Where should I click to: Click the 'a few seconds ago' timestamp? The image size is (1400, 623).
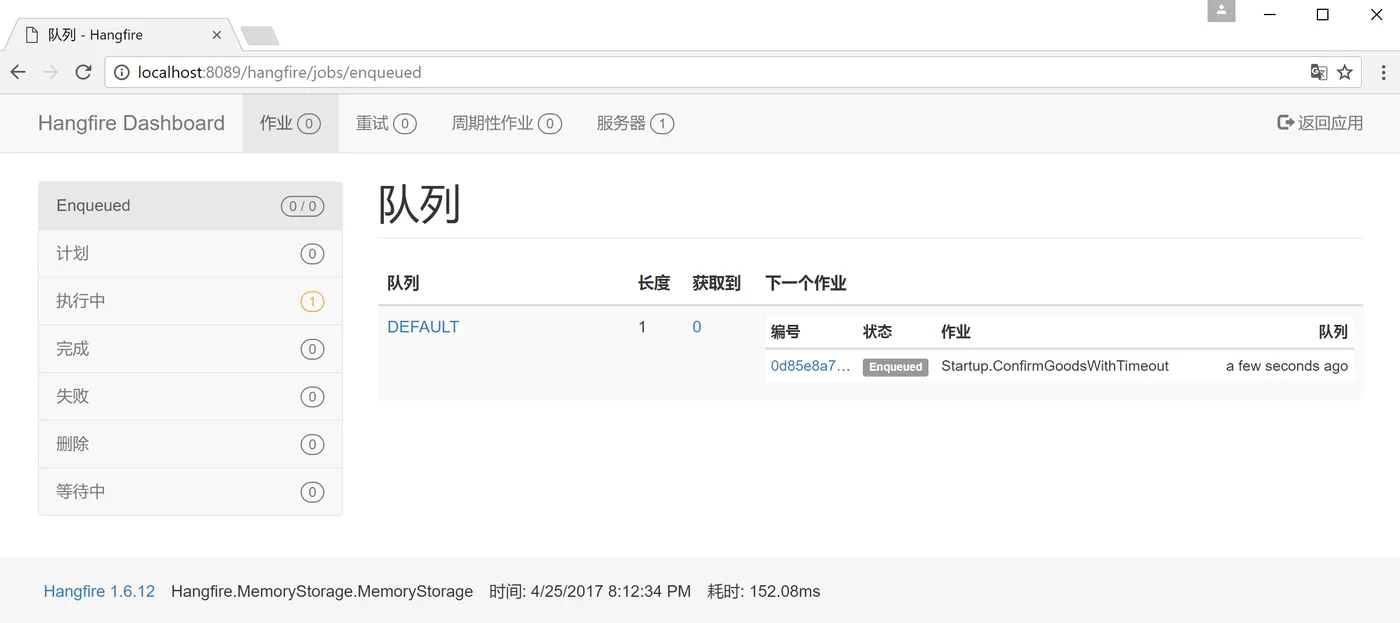pyautogui.click(x=1287, y=366)
